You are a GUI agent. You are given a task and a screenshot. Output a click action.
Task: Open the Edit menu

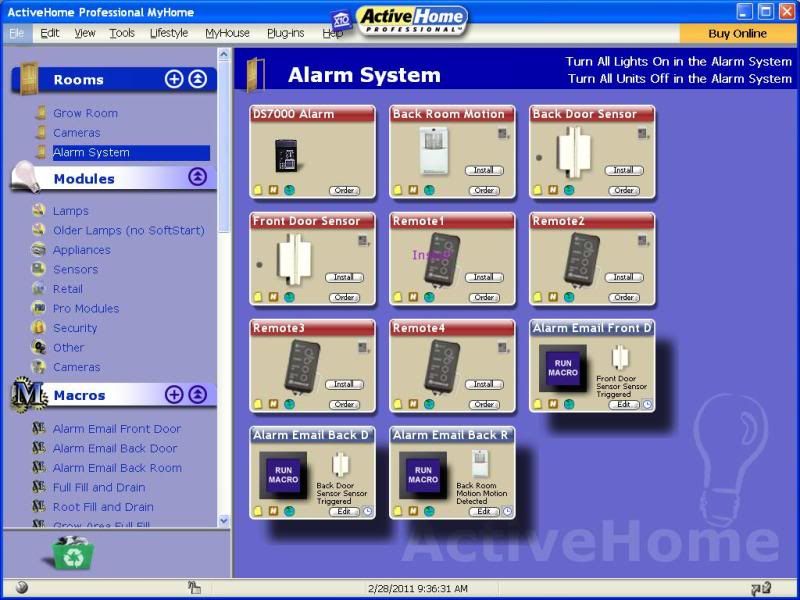pyautogui.click(x=49, y=33)
